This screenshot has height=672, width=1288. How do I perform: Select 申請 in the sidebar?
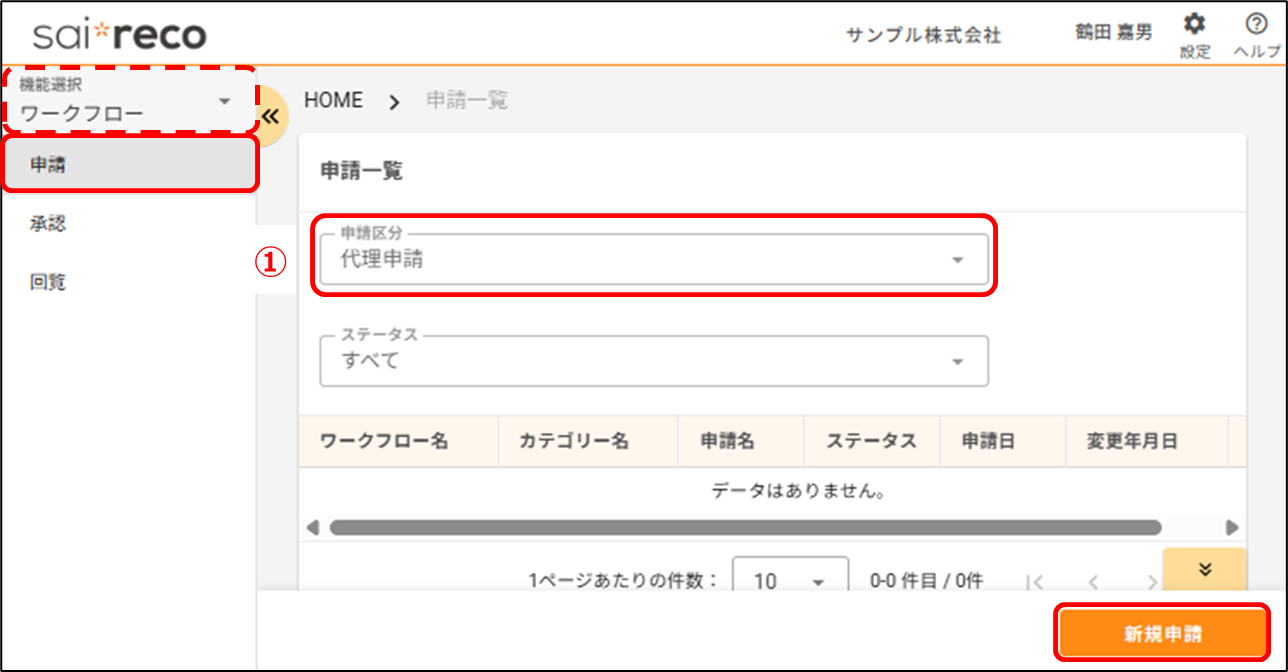coord(130,165)
